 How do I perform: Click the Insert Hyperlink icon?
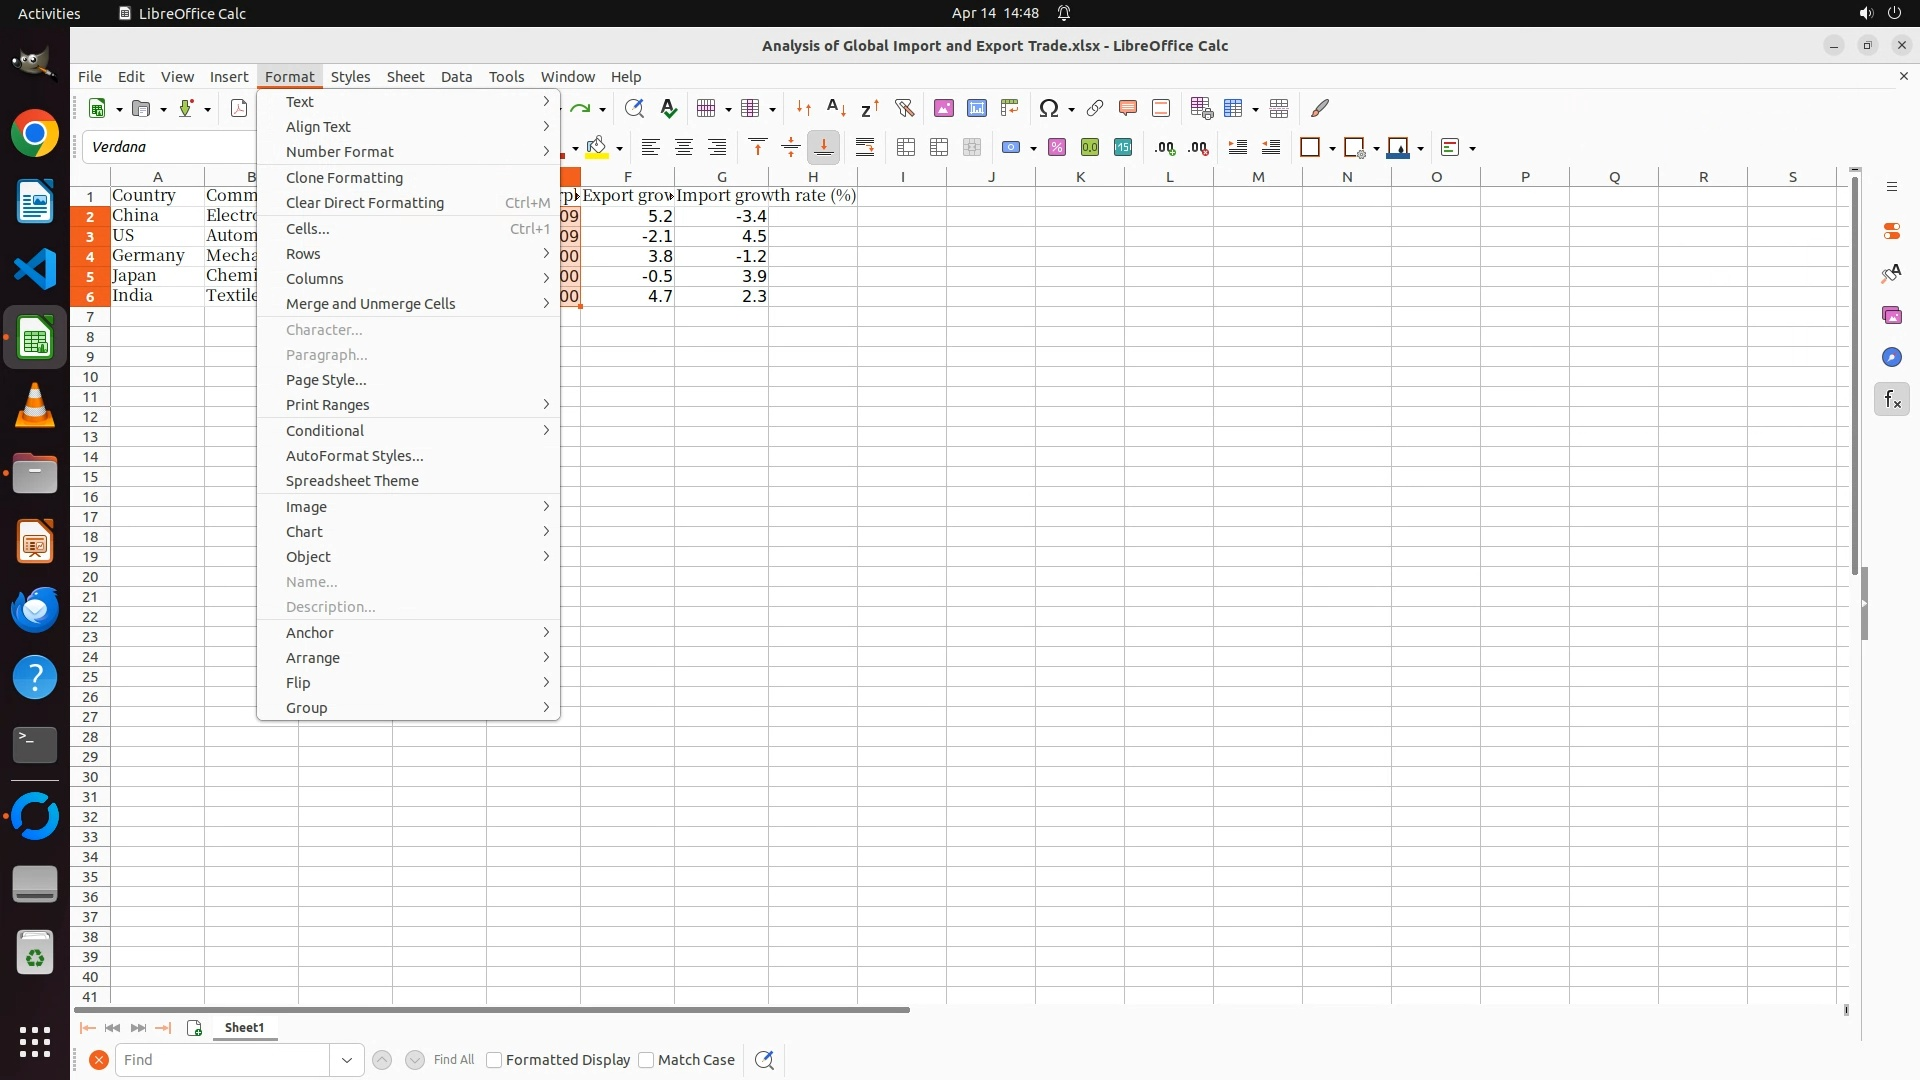[x=1095, y=108]
